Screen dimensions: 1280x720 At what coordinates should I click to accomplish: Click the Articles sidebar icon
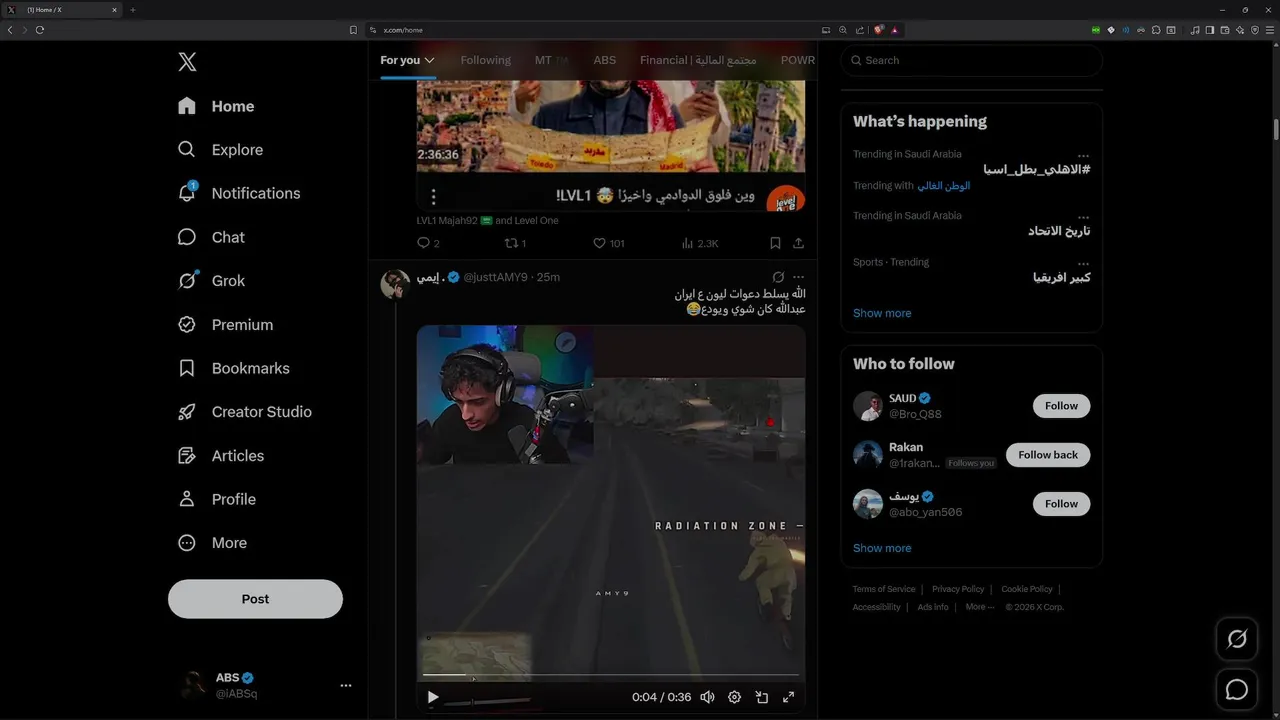click(x=187, y=456)
